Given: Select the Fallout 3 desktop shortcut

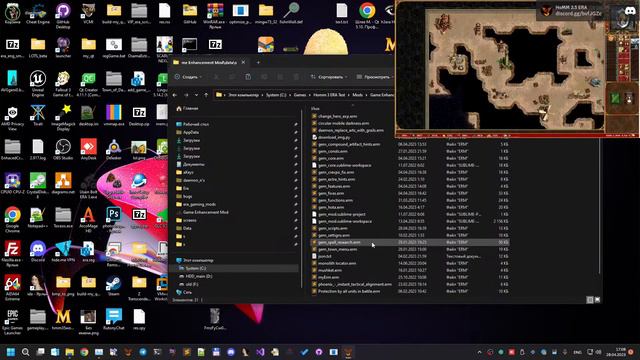Looking at the screenshot, I should pyautogui.click(x=63, y=84).
